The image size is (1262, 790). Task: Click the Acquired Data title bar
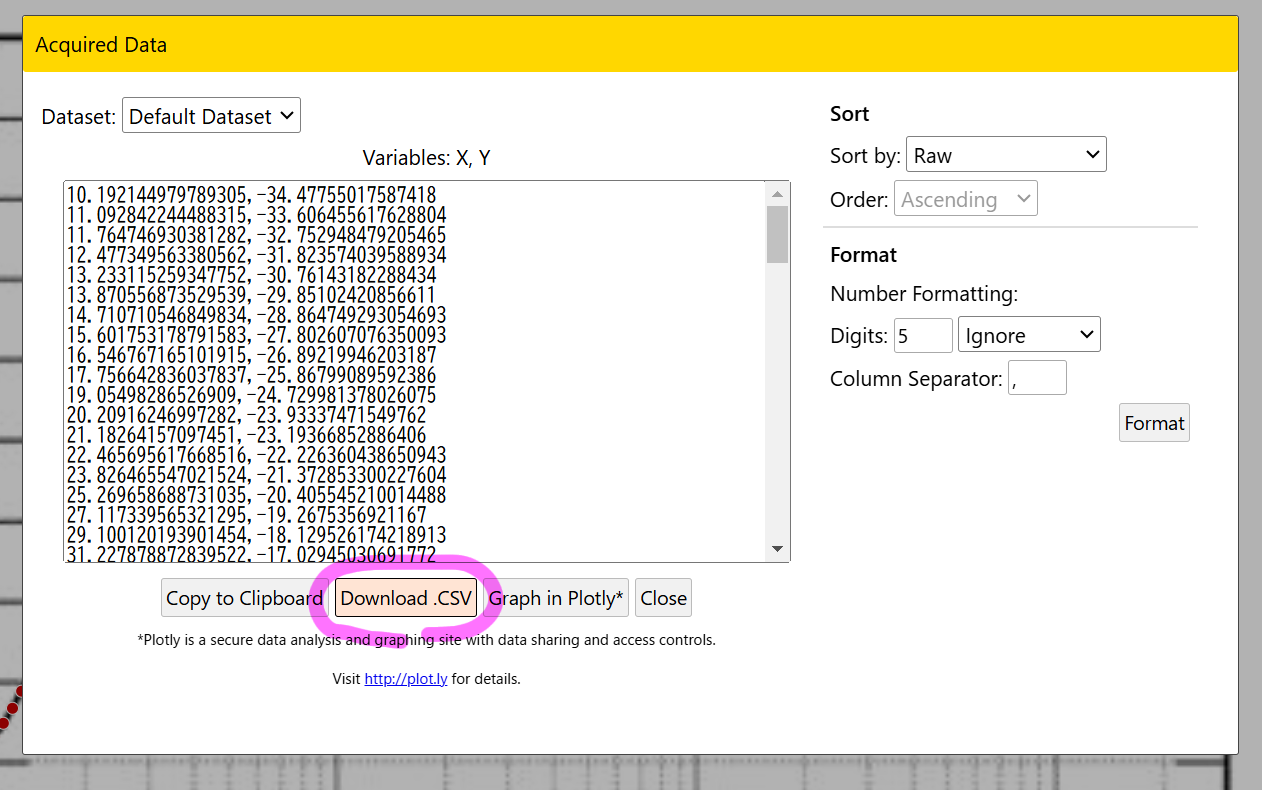(x=630, y=45)
